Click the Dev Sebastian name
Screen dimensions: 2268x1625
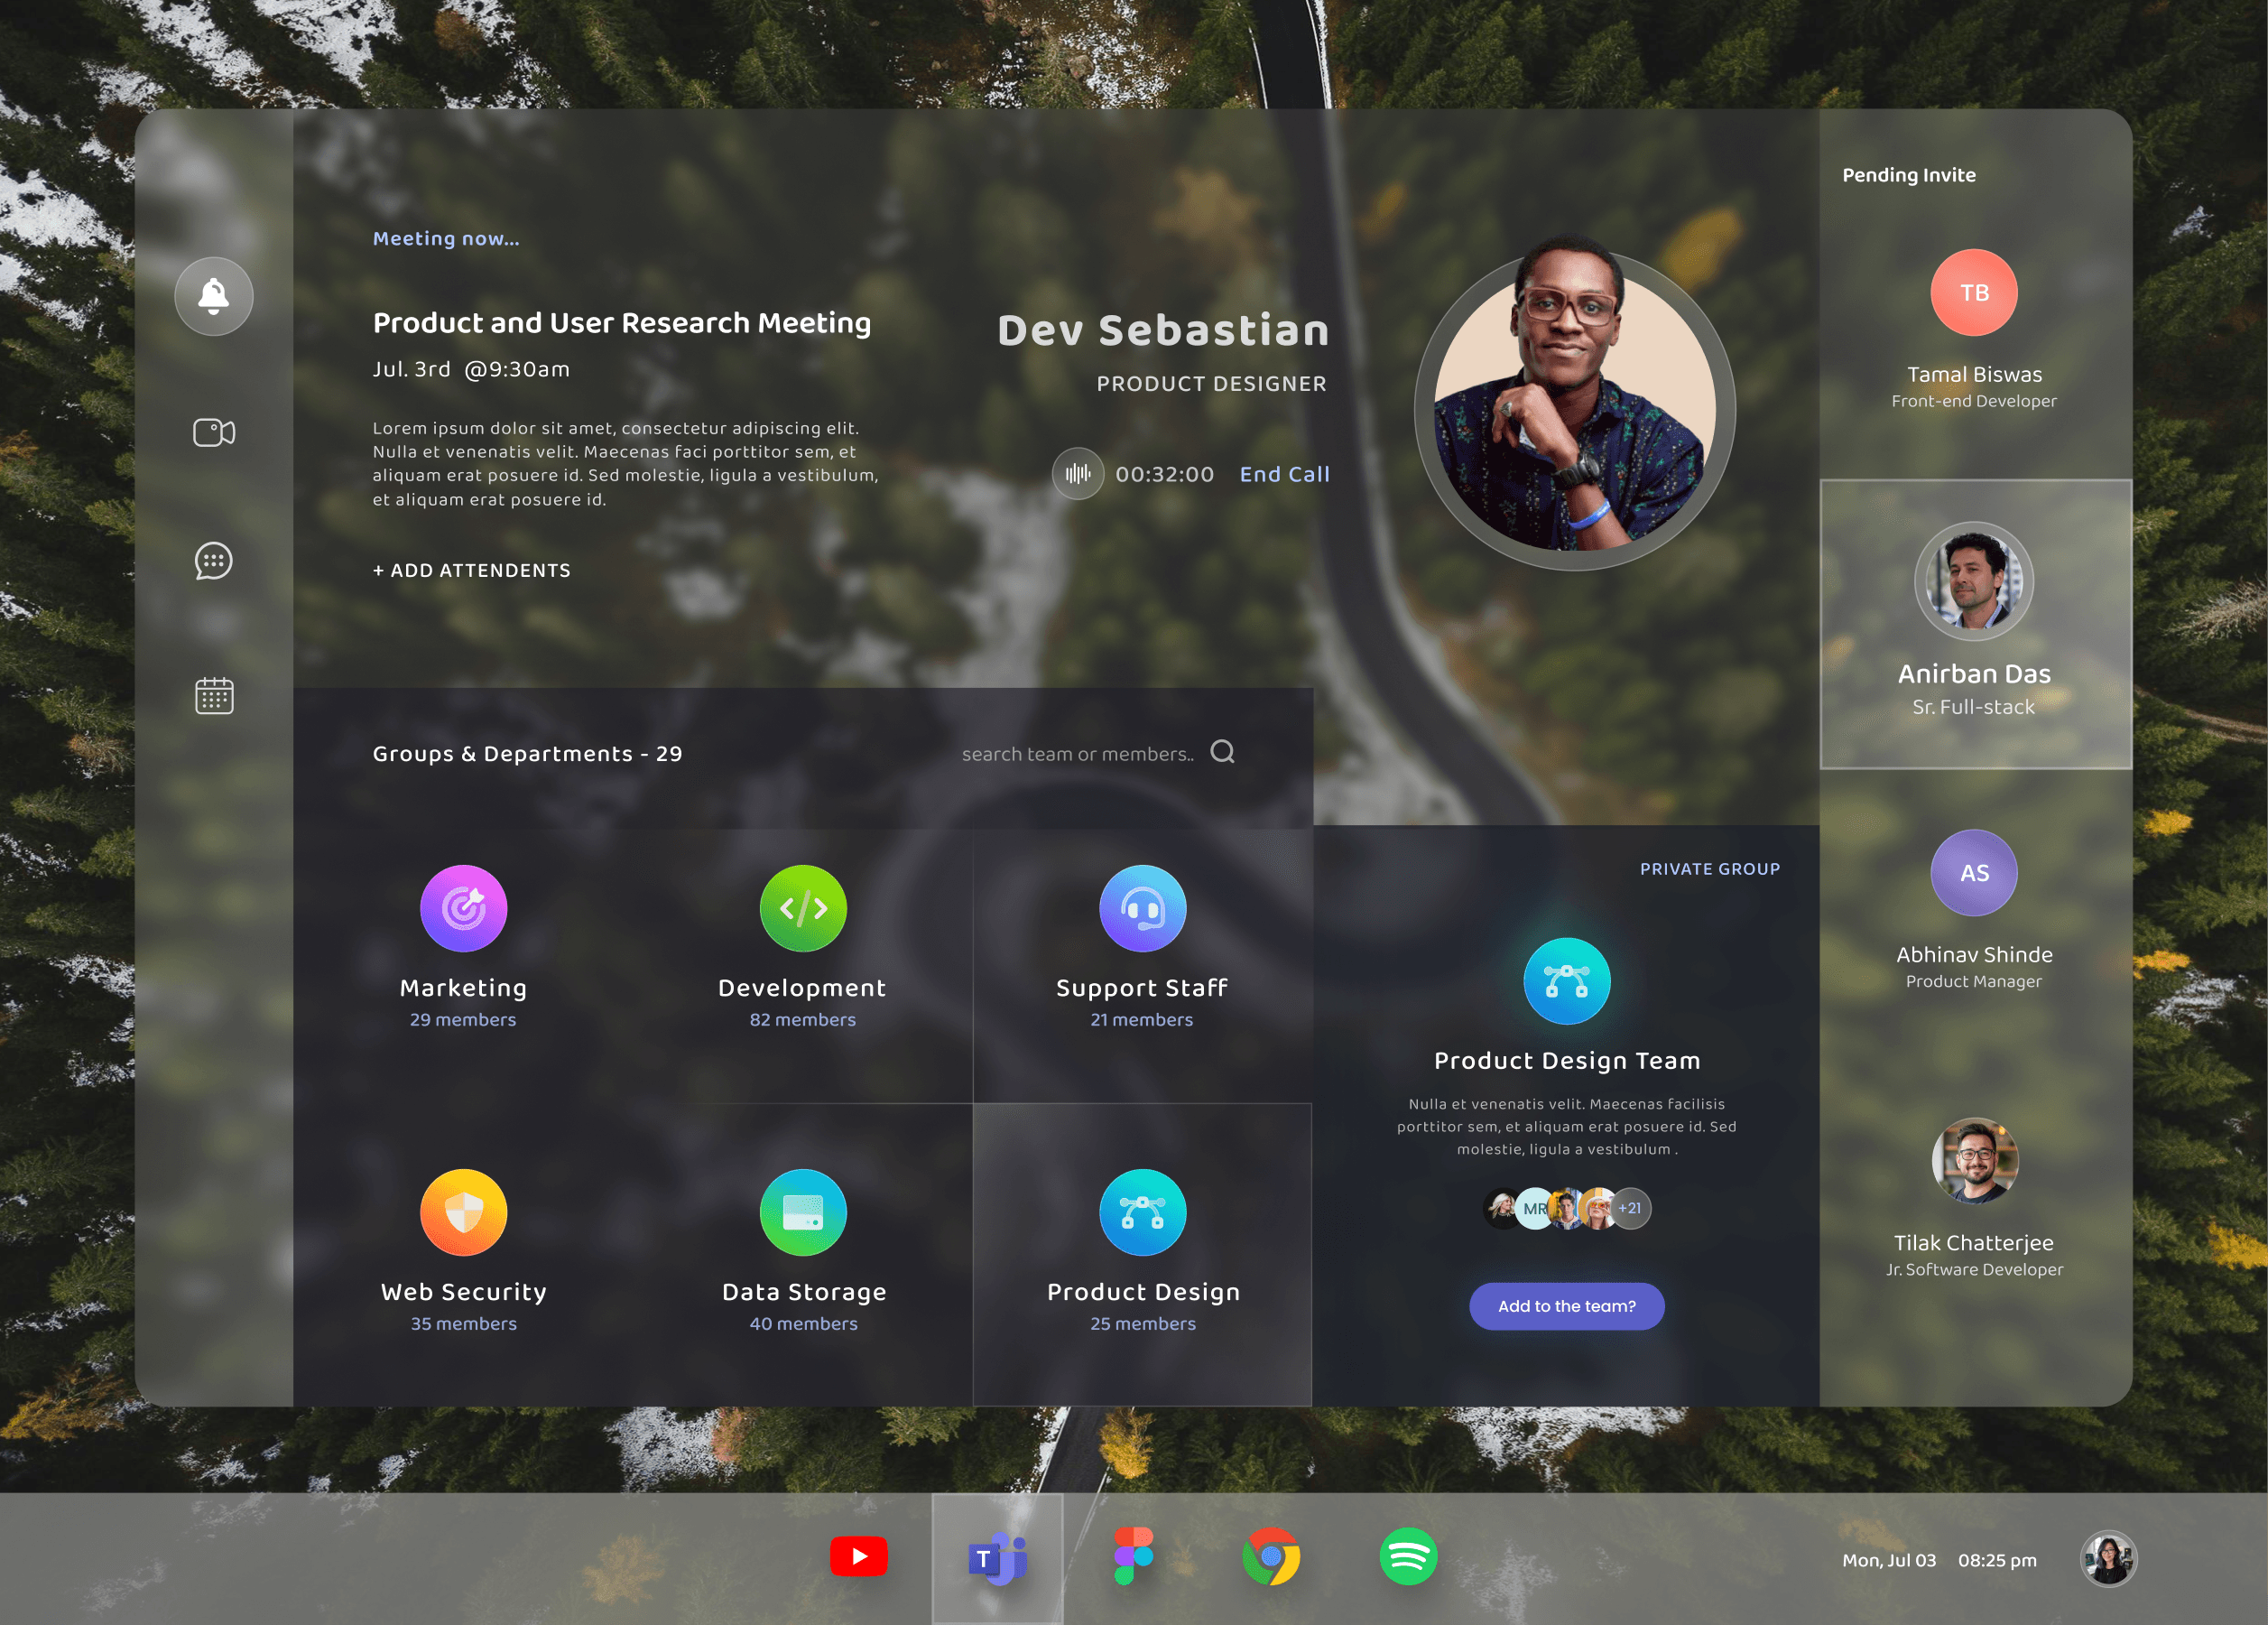(x=1164, y=330)
